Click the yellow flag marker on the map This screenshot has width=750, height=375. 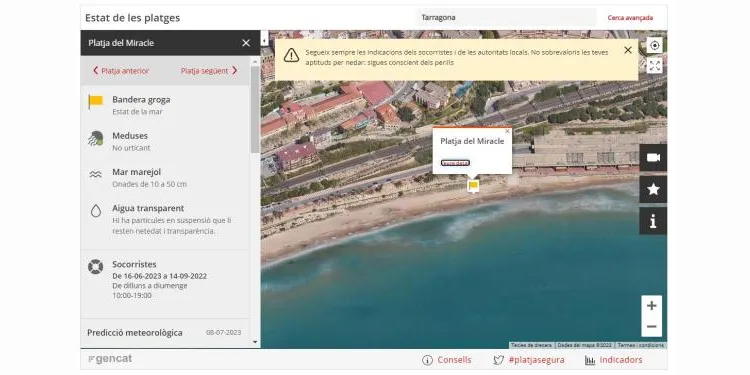(x=474, y=186)
